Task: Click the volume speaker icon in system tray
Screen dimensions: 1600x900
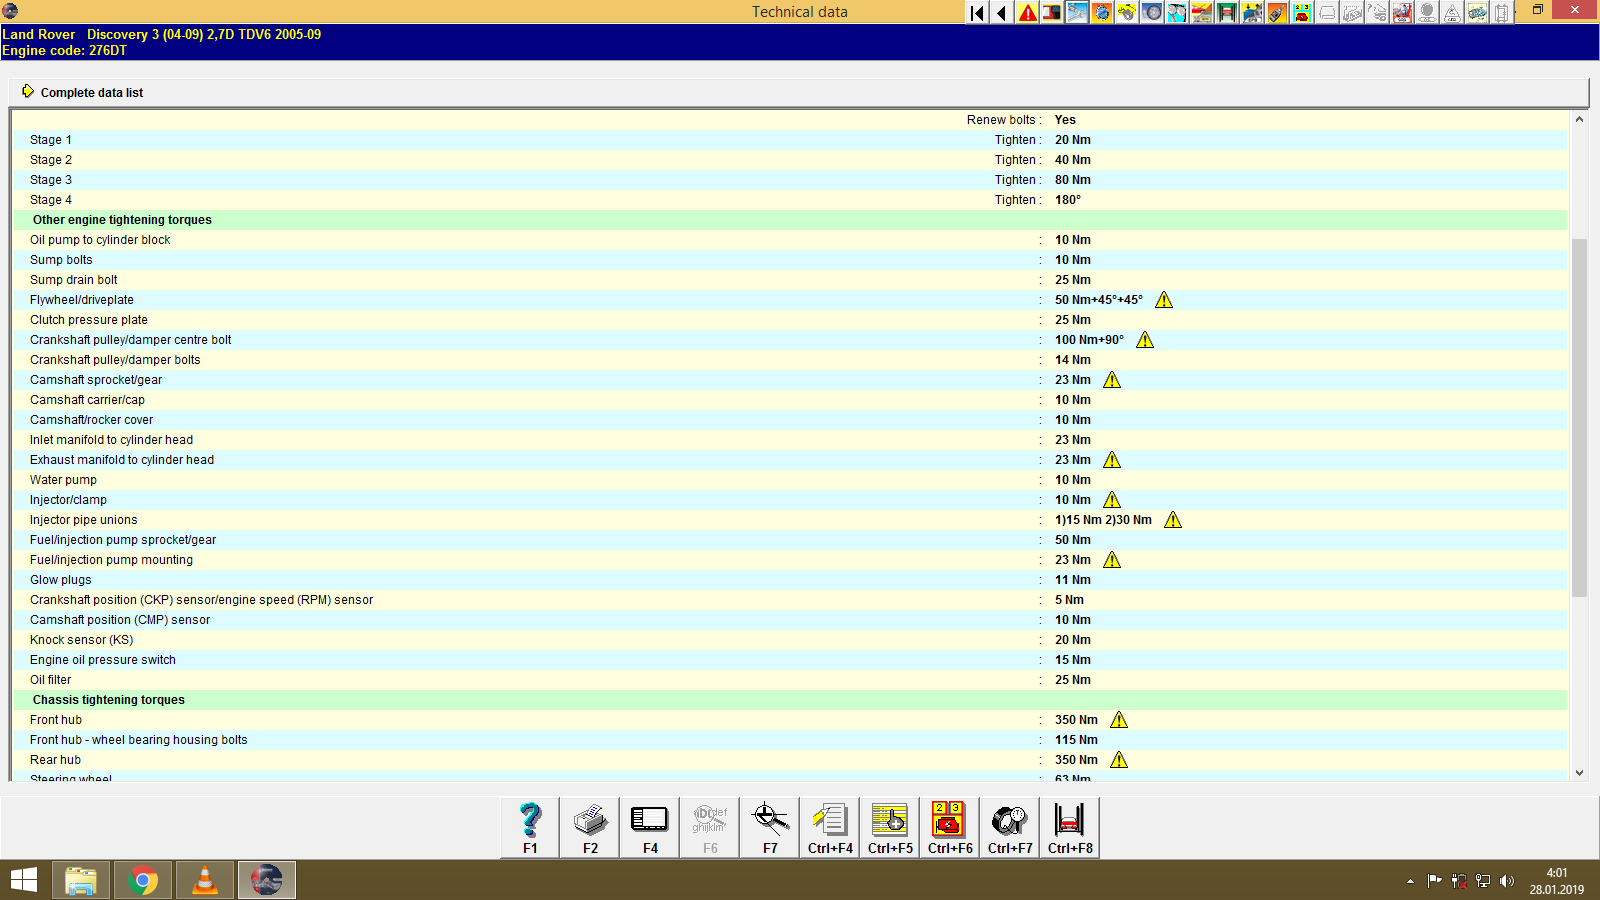Action: coord(1507,881)
